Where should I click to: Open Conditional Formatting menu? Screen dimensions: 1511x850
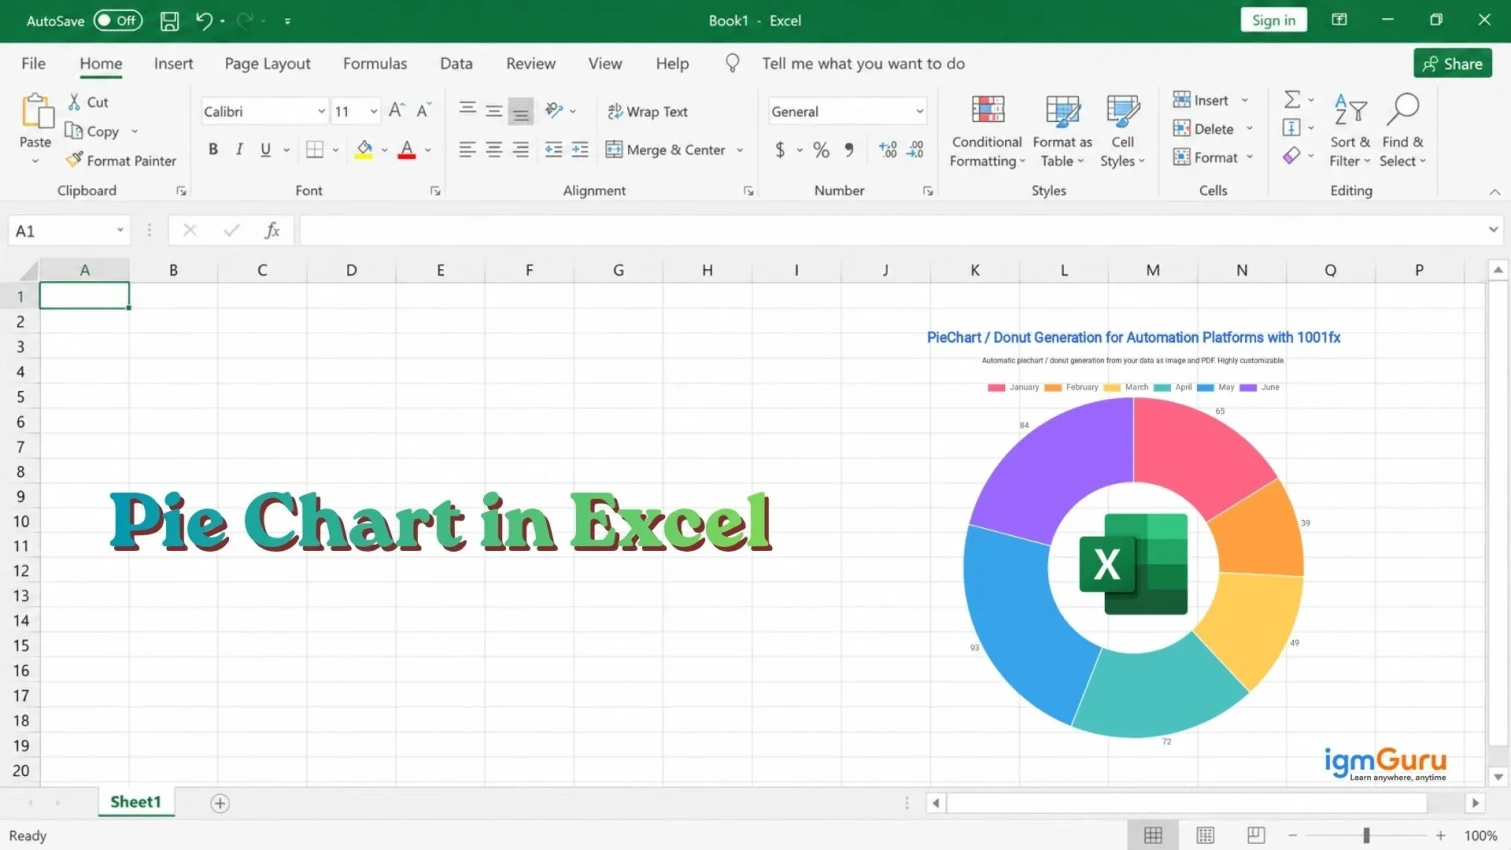pyautogui.click(x=987, y=131)
